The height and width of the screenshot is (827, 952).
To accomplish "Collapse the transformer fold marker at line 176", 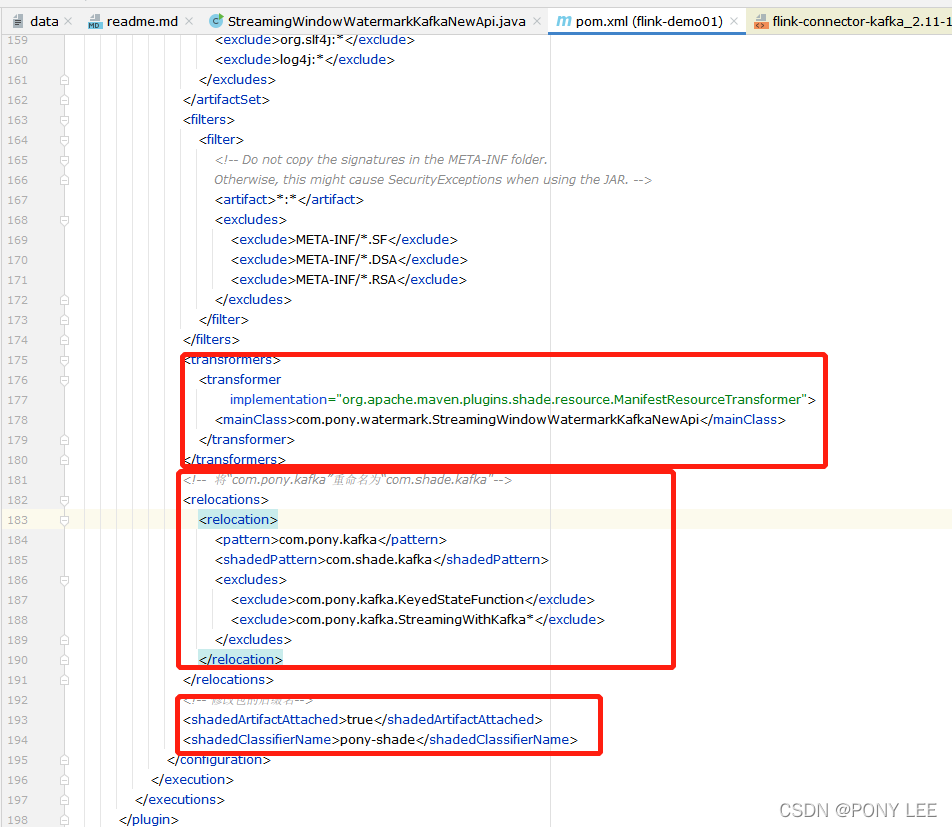I will click(64, 380).
